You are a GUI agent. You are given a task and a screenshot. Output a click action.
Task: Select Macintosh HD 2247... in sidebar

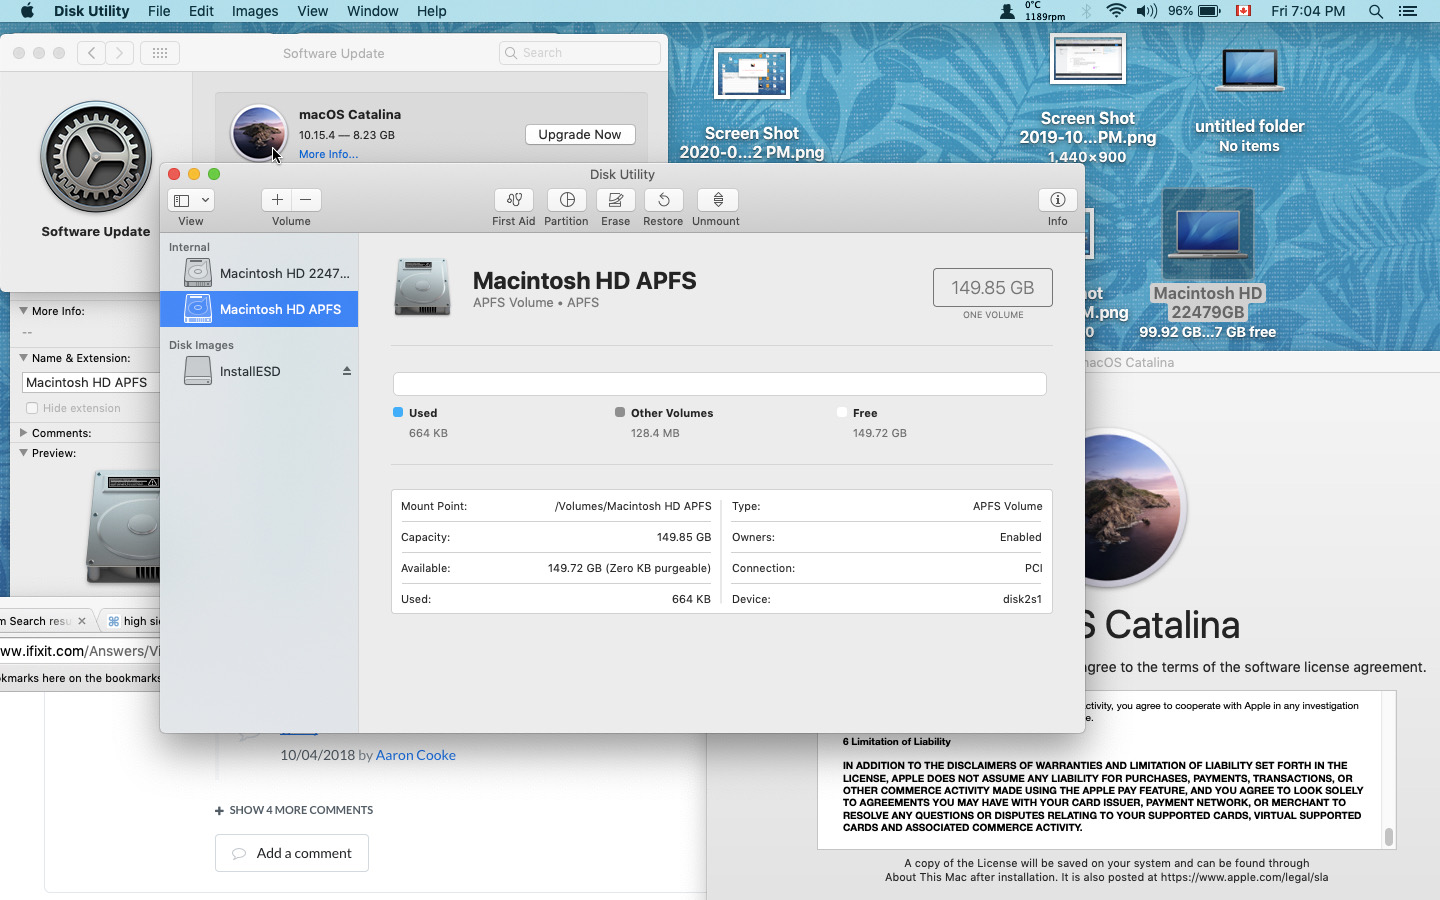click(259, 273)
